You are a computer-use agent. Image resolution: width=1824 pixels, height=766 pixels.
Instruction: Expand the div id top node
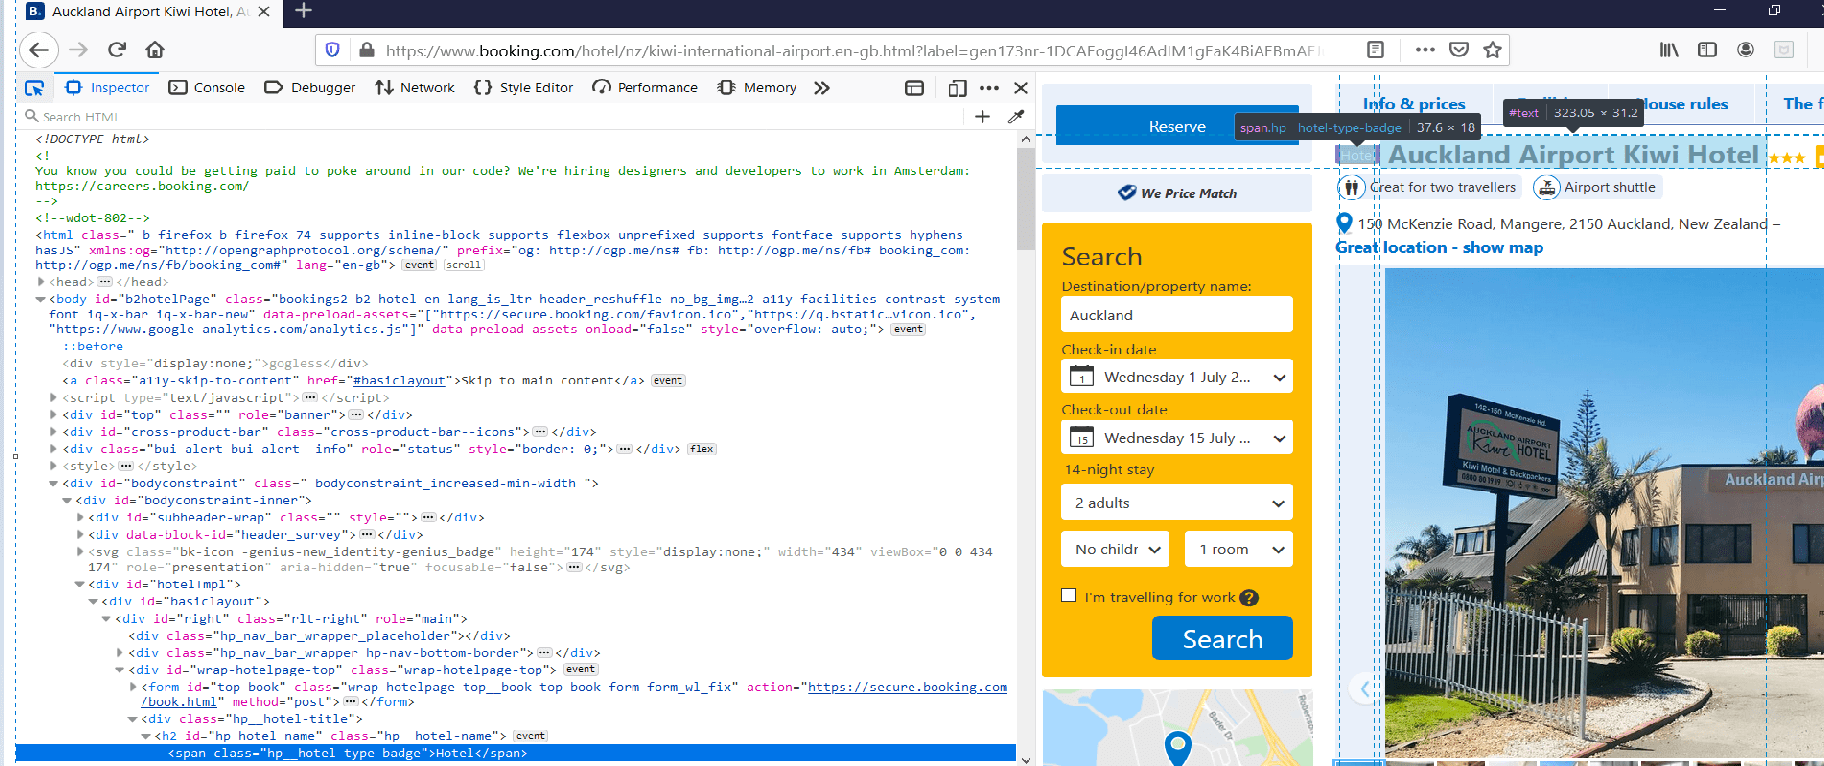[54, 415]
